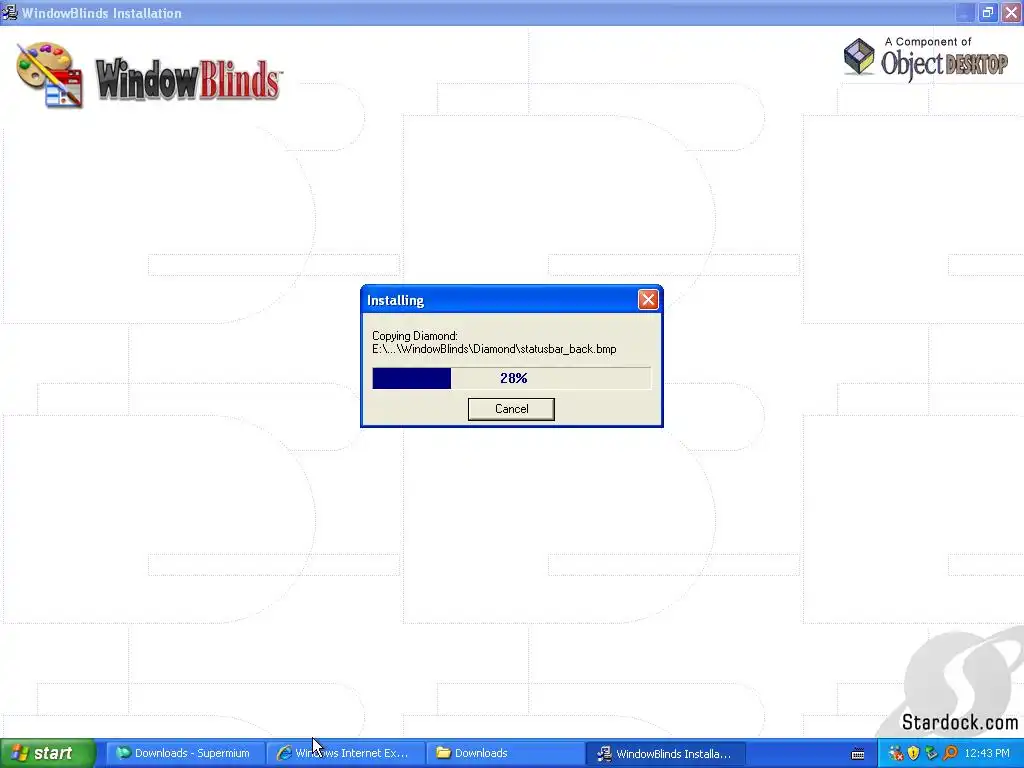The image size is (1024, 768).
Task: Click the statusbar_back.bmp file path text
Action: pyautogui.click(x=494, y=349)
